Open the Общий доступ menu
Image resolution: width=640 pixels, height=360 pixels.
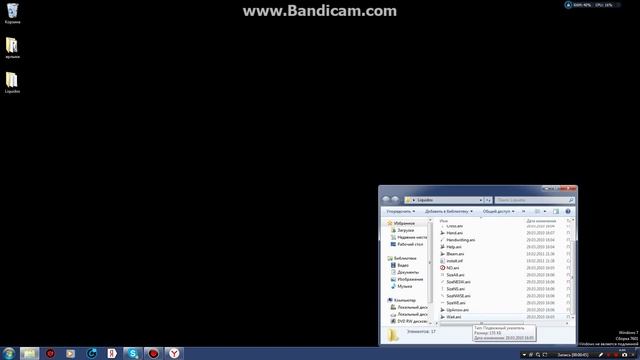point(498,211)
